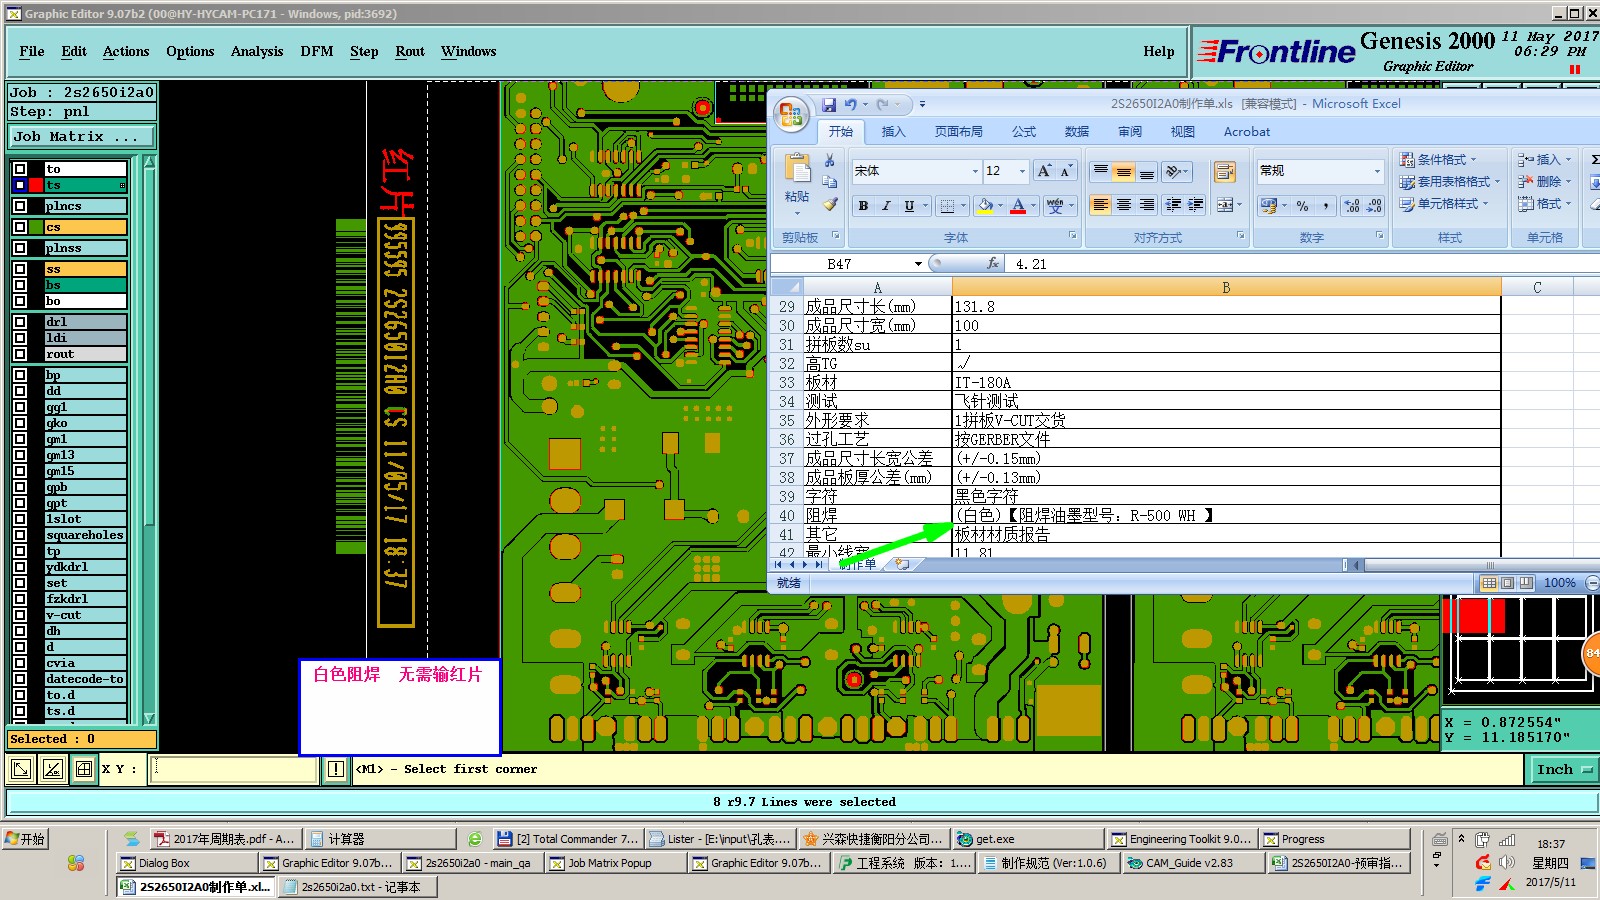This screenshot has height=900, width=1600.
Task: Toggle the checkbox for layer plncs
Action: click(x=20, y=206)
